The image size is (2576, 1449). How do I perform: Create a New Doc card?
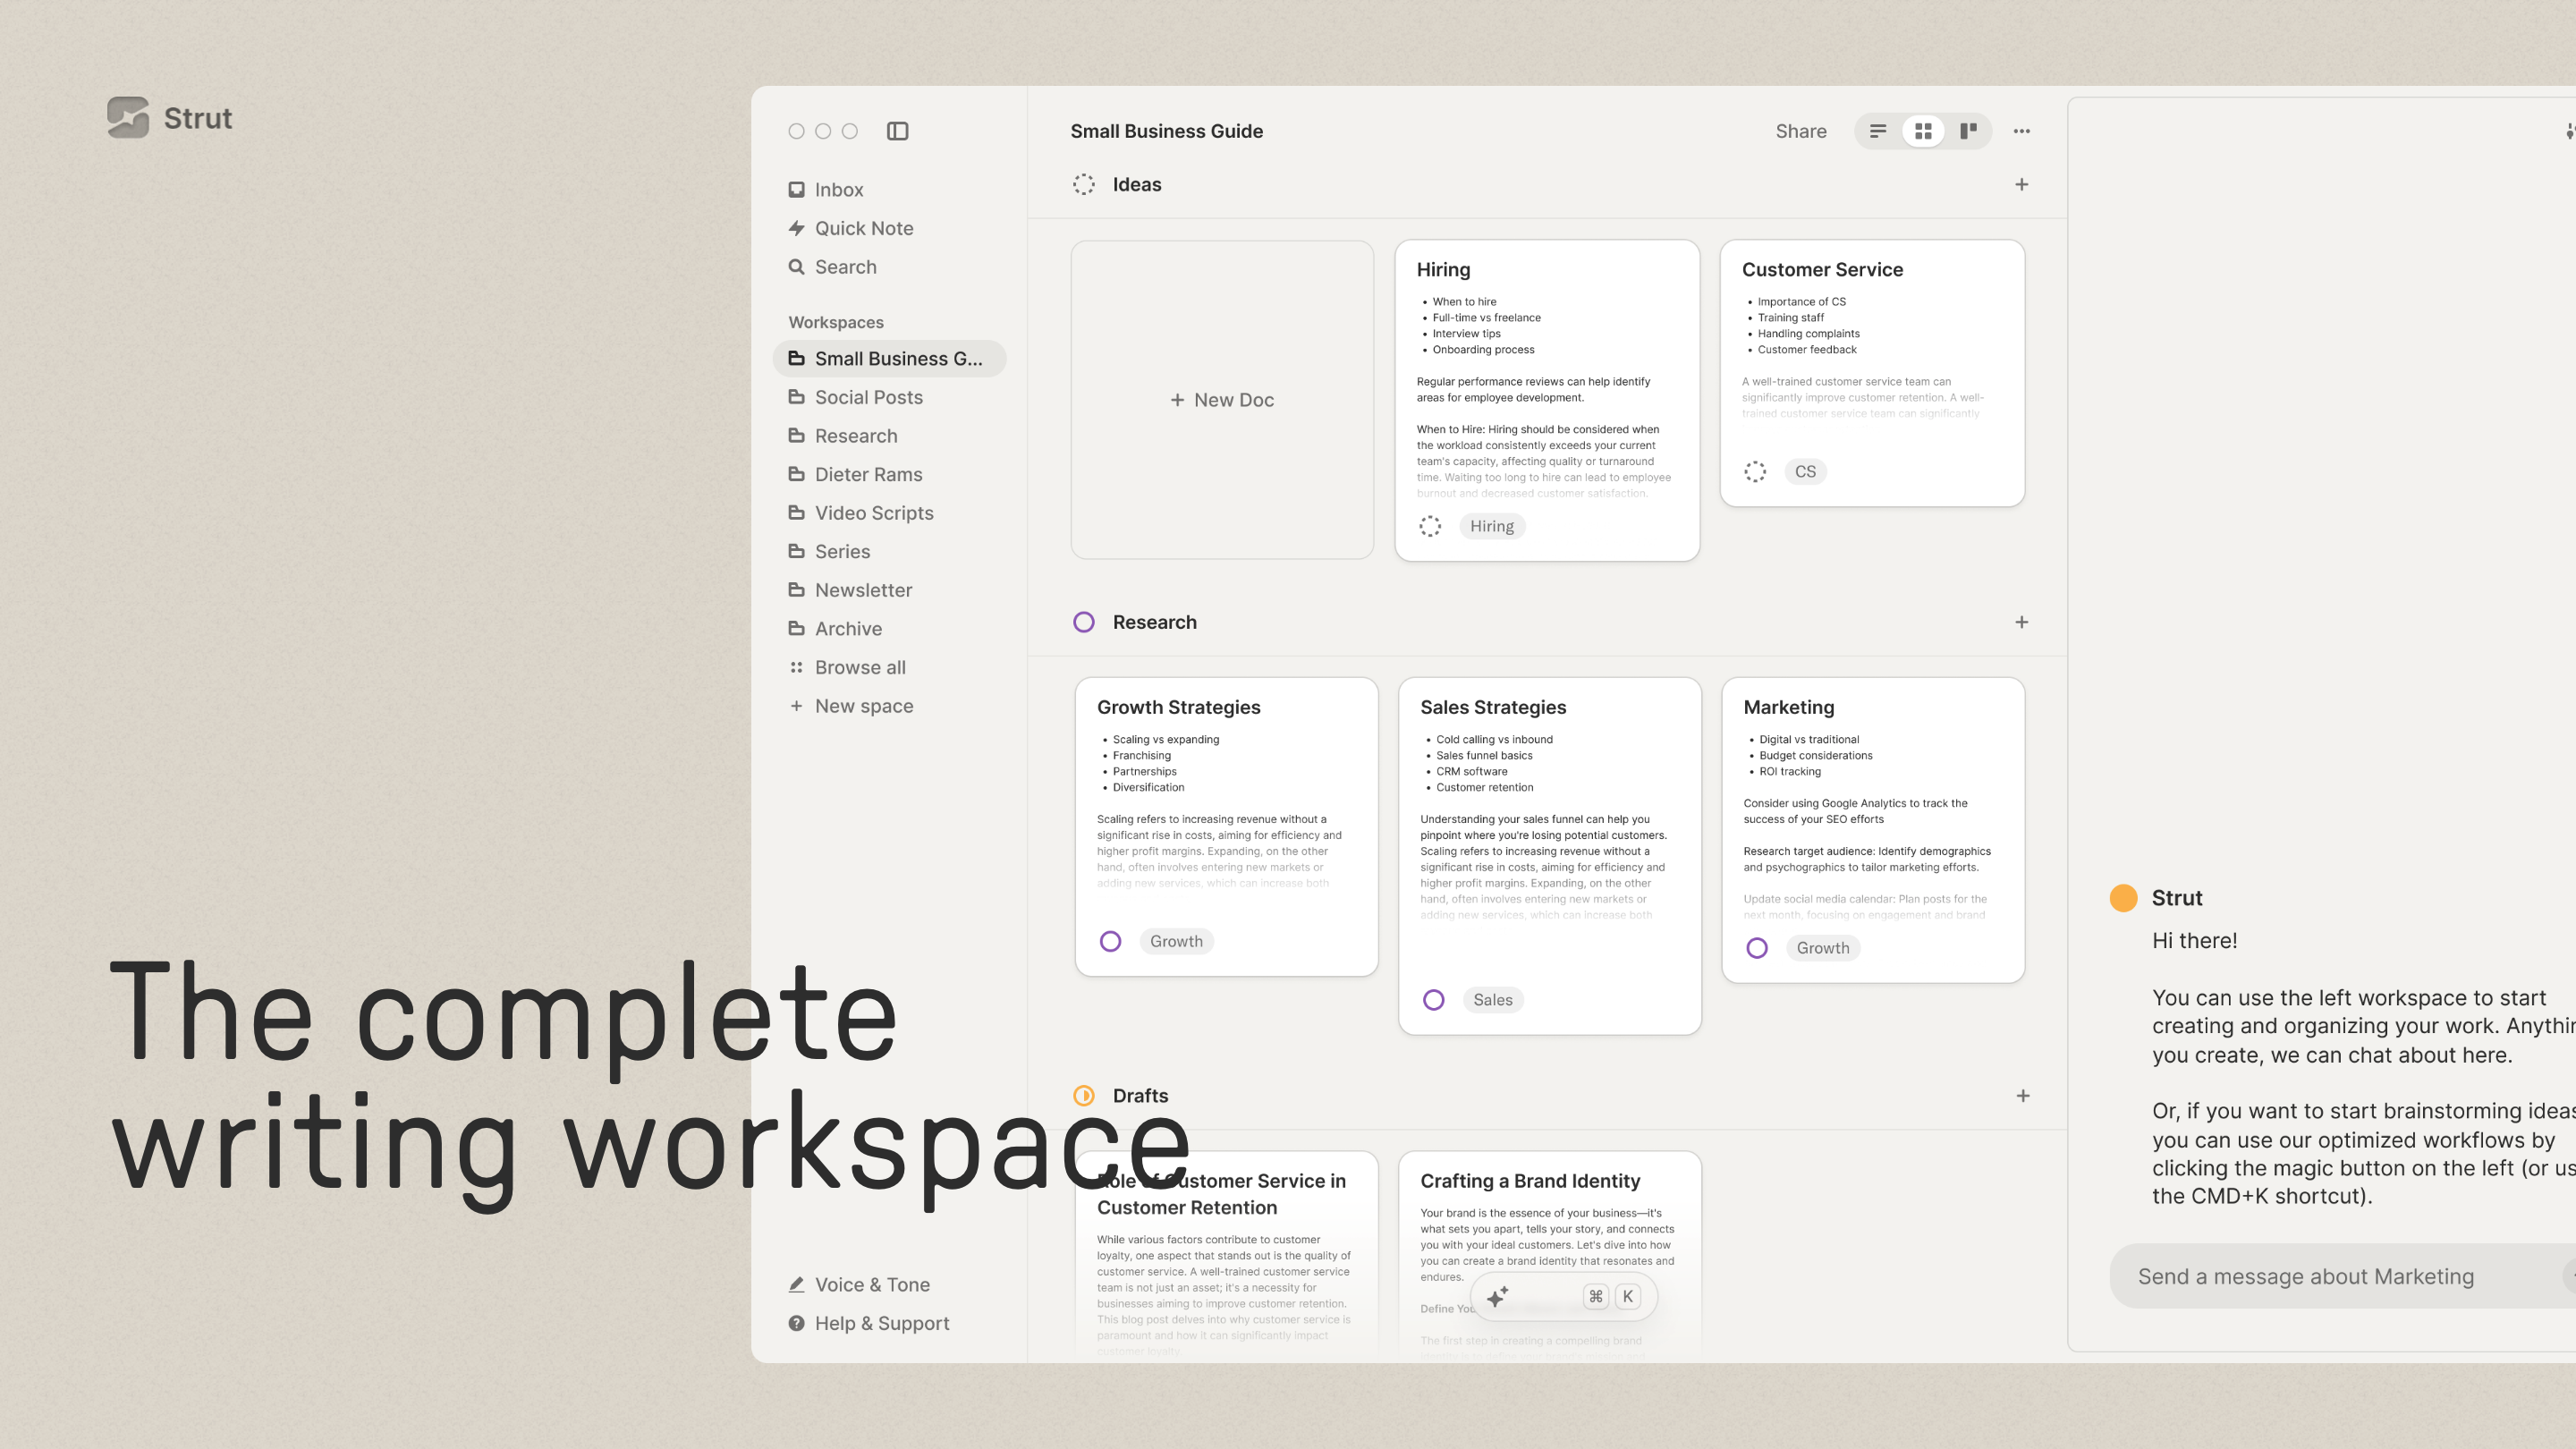(1222, 400)
